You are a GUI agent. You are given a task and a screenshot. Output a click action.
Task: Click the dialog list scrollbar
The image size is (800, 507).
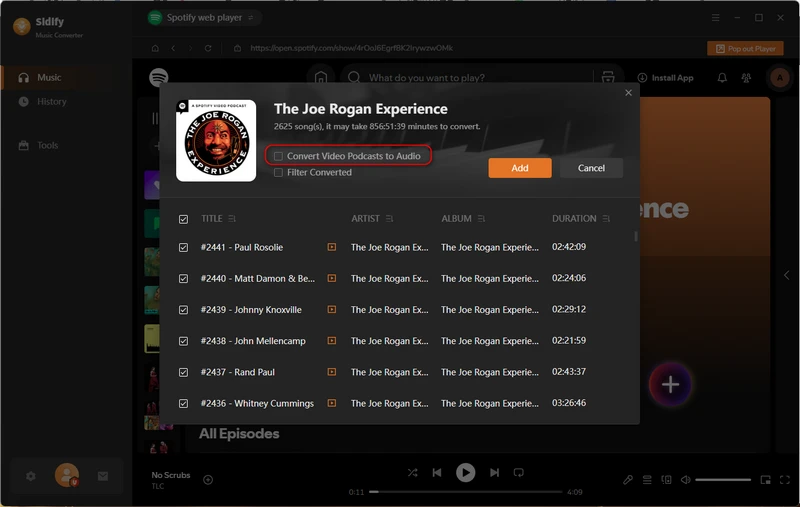pyautogui.click(x=636, y=236)
